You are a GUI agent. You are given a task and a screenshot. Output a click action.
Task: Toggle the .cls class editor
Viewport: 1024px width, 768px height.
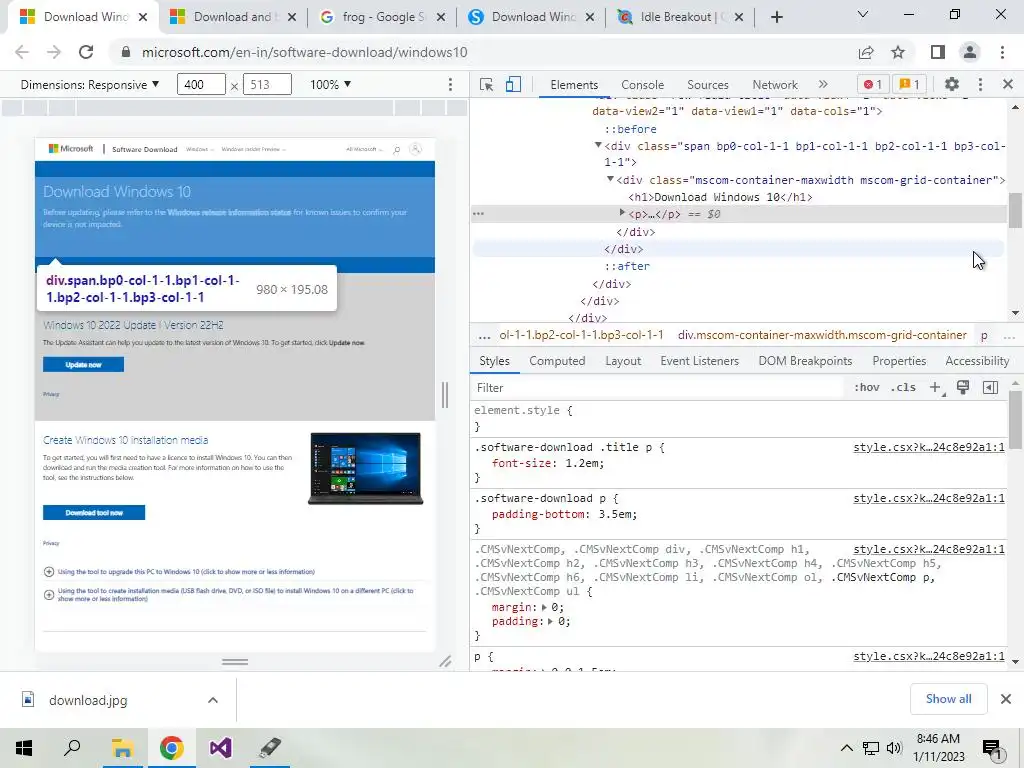point(903,387)
